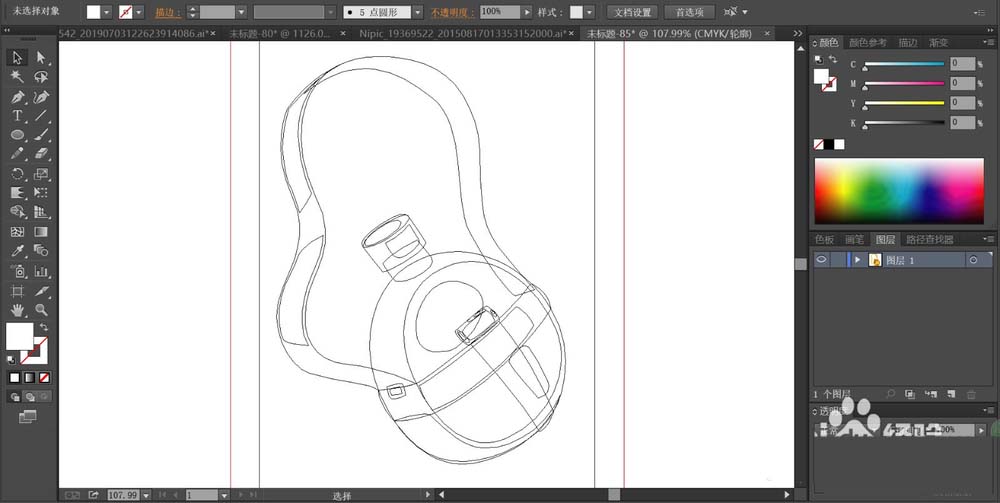Select the Selection tool (black arrow)
This screenshot has width=1000, height=503.
click(x=17, y=57)
